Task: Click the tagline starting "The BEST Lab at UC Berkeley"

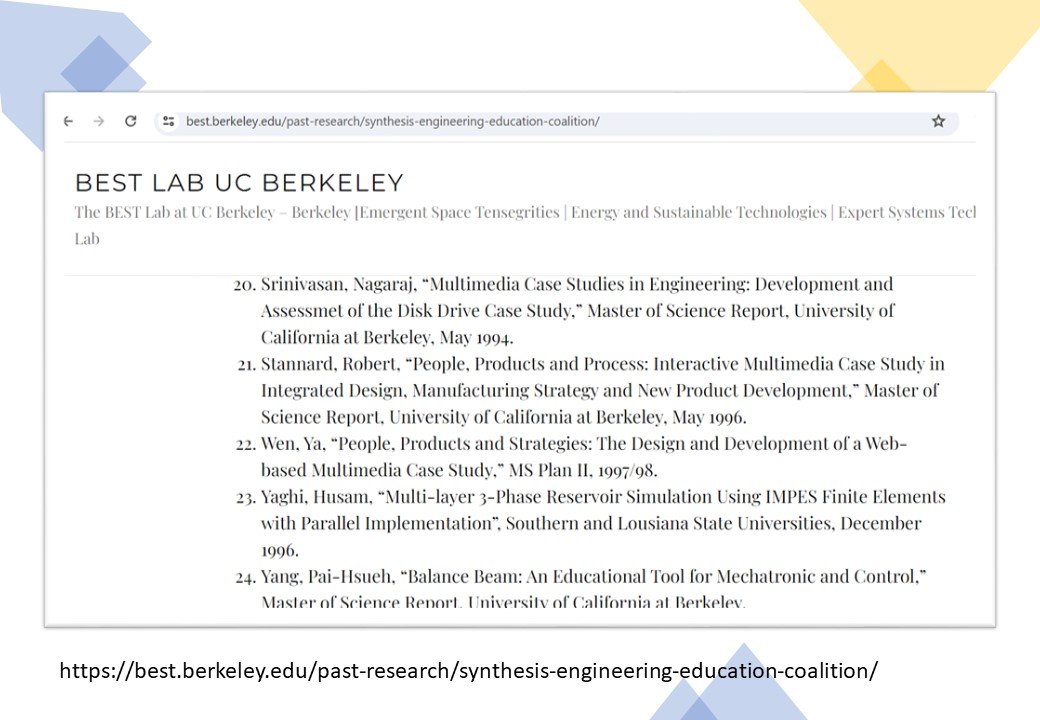Action: [174, 212]
